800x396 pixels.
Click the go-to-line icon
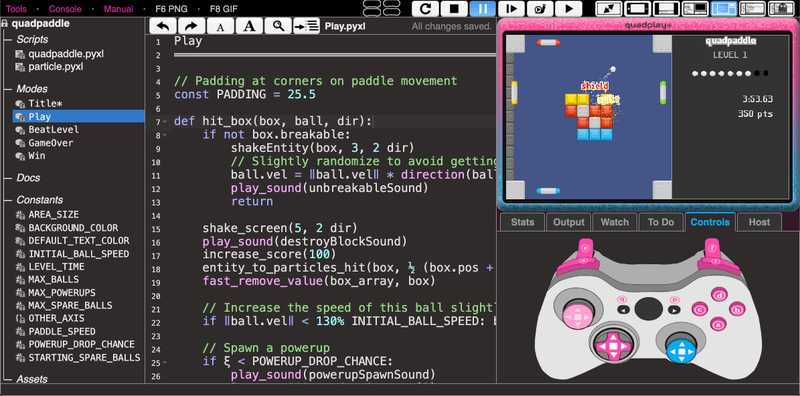coord(307,27)
